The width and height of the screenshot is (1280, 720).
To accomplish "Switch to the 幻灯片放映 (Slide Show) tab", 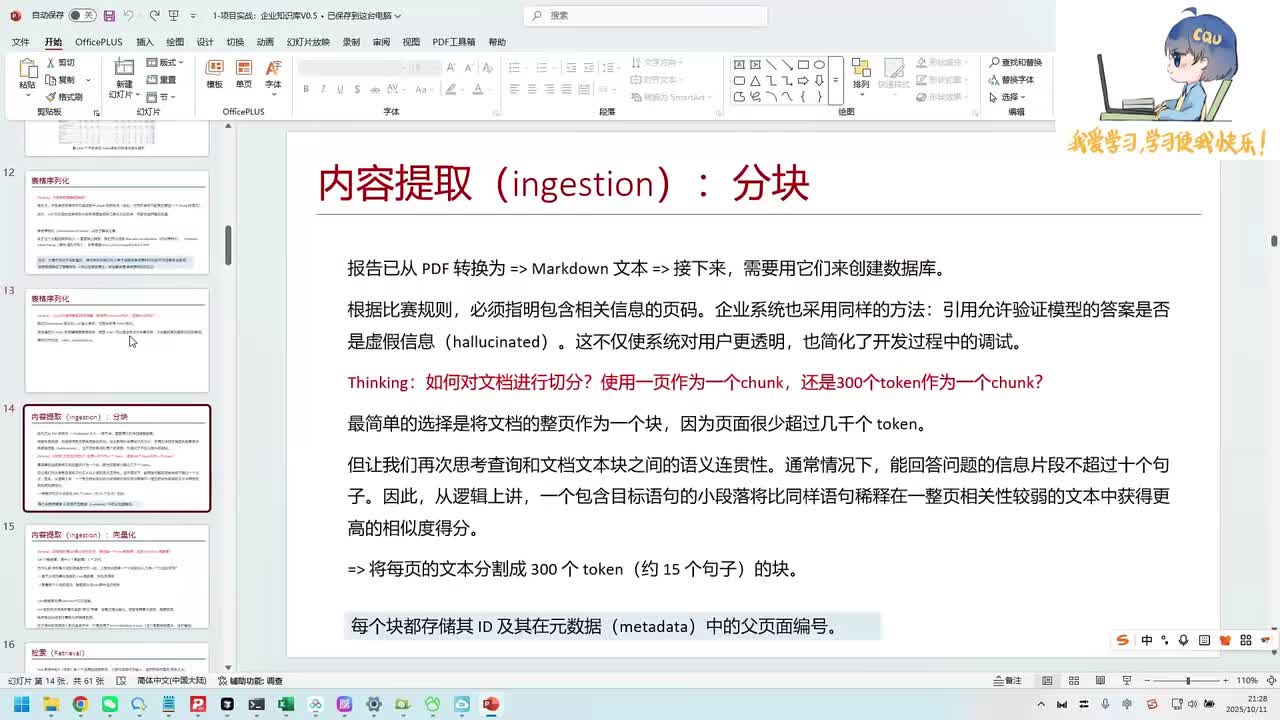I will (x=308, y=42).
